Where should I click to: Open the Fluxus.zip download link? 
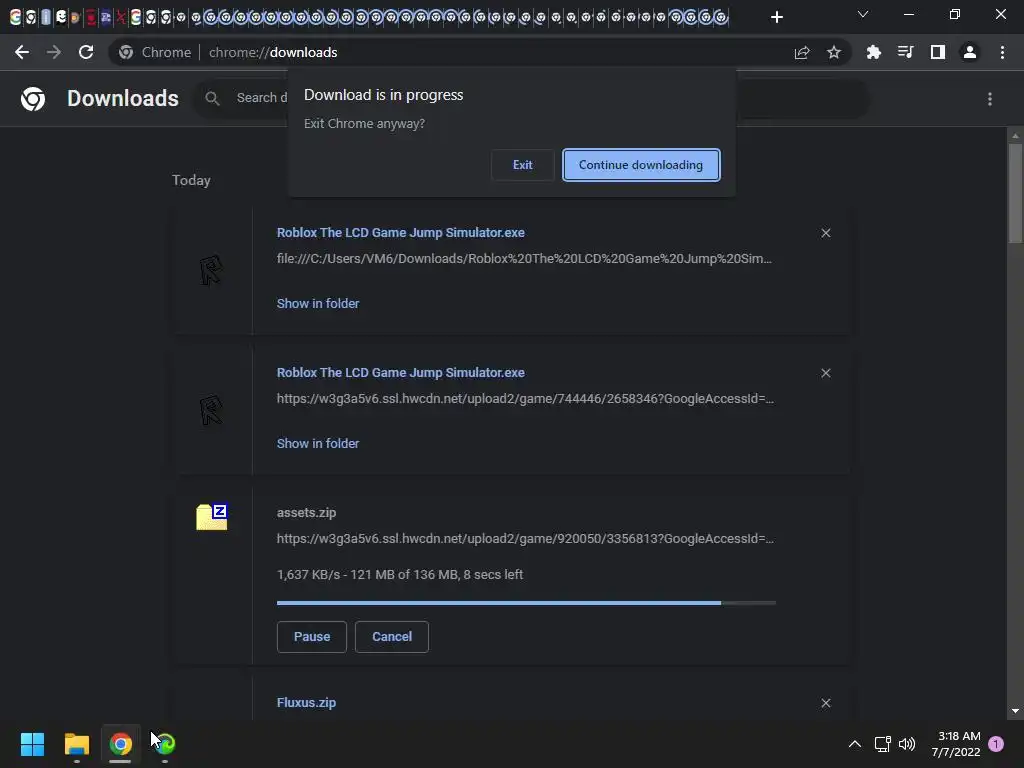[306, 703]
